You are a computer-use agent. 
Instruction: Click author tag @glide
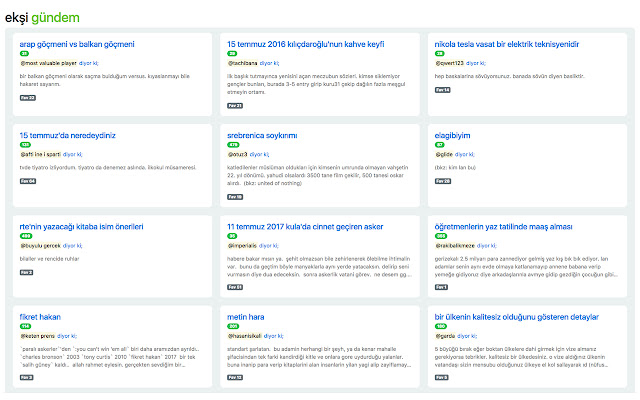(444, 154)
